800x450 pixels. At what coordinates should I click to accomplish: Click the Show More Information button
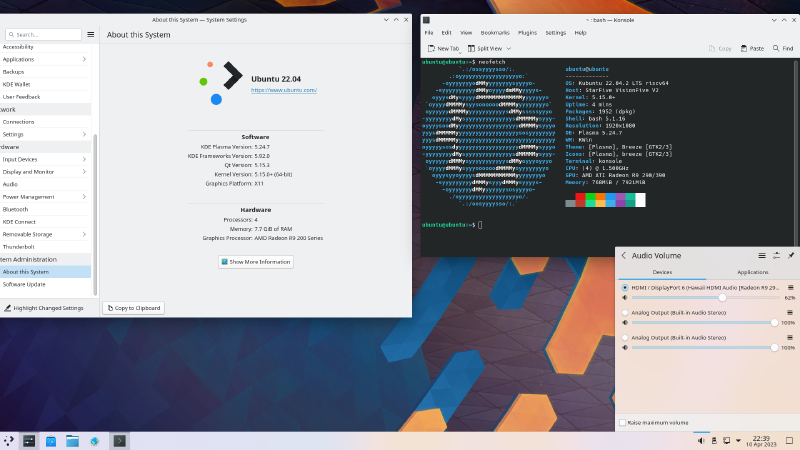click(255, 262)
